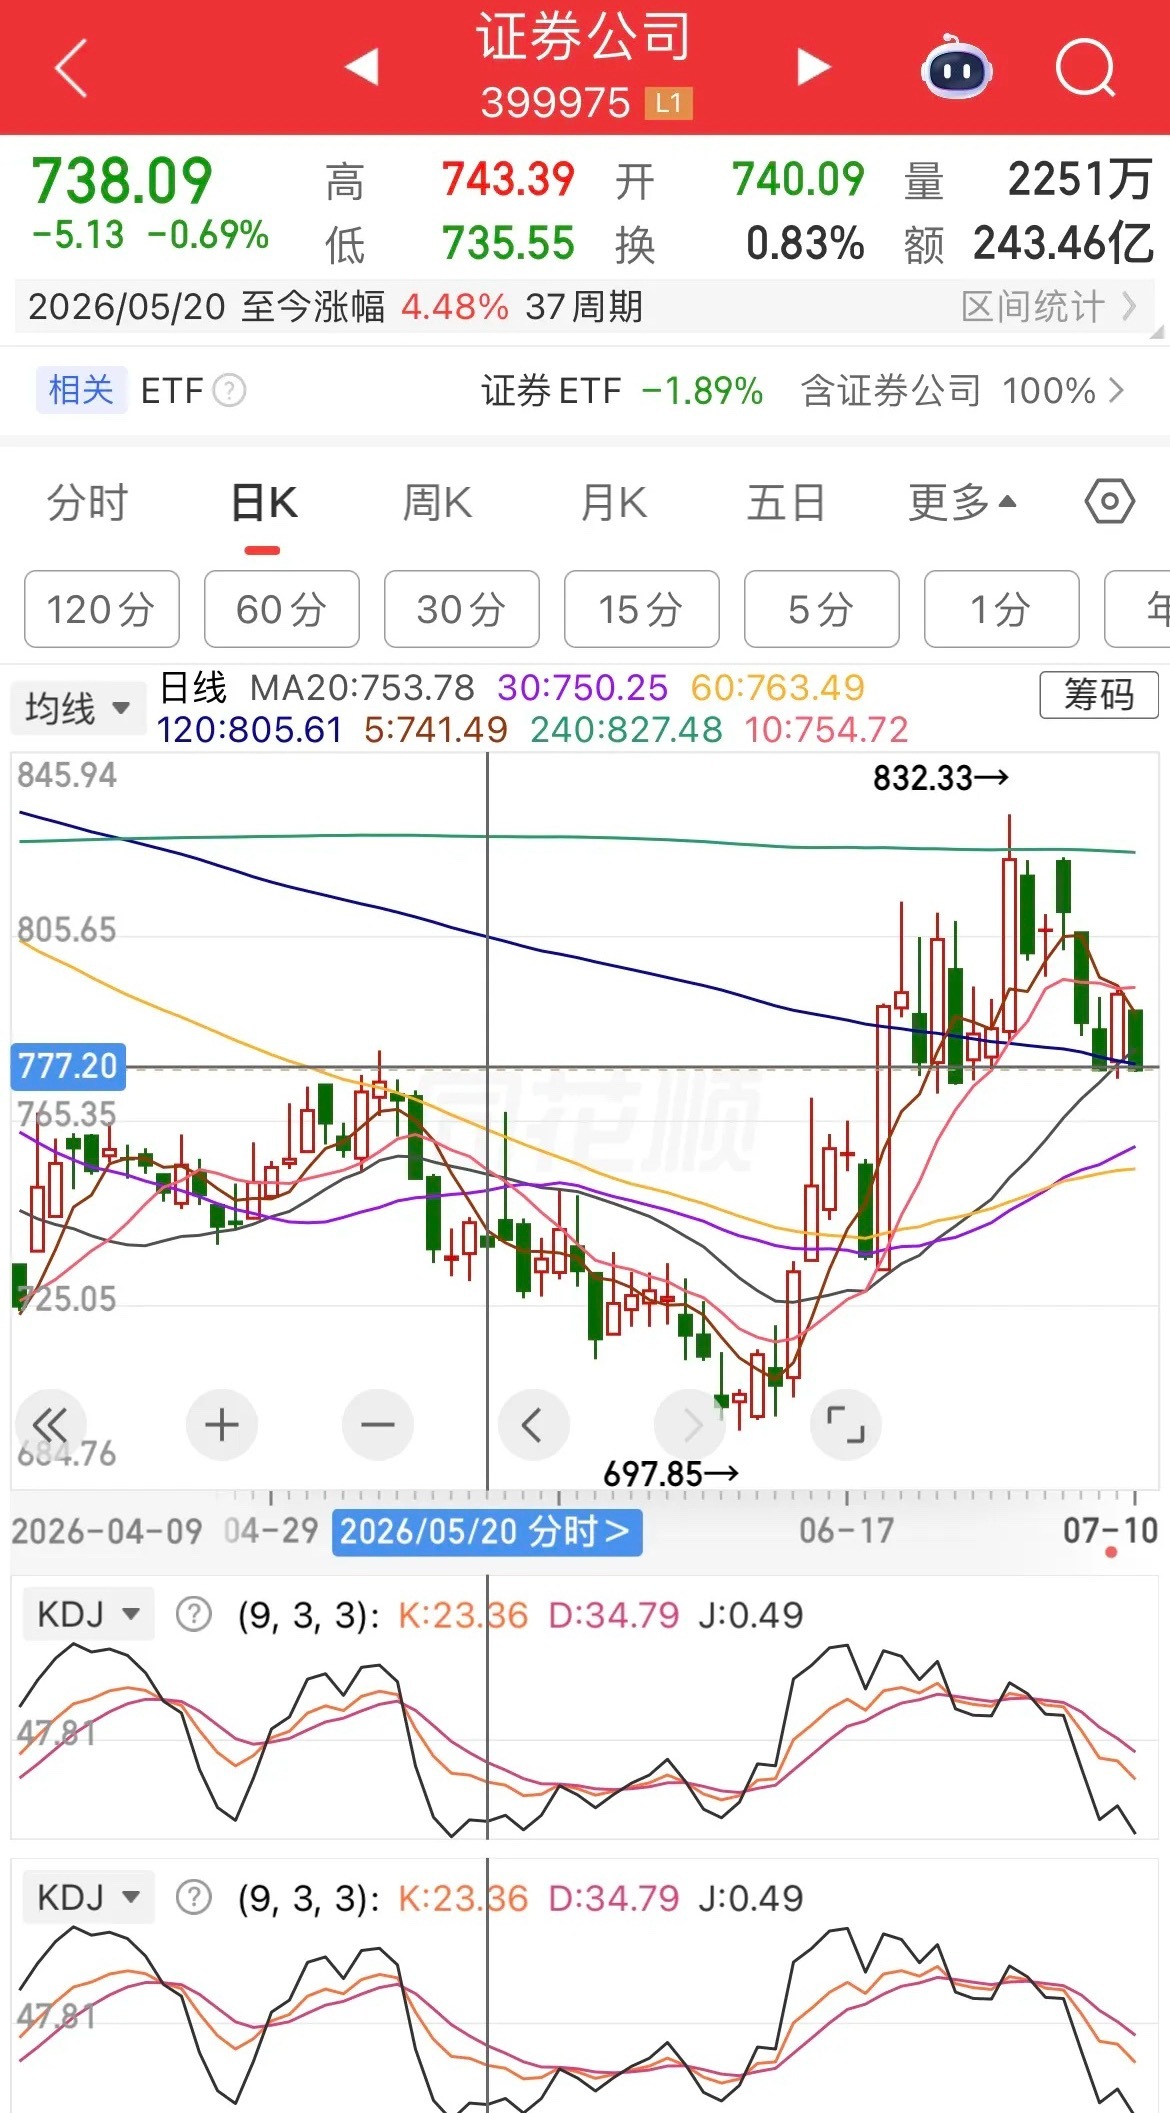Viewport: 1170px width, 2113px height.
Task: Move crosshair to previous candle
Action: click(x=533, y=1424)
